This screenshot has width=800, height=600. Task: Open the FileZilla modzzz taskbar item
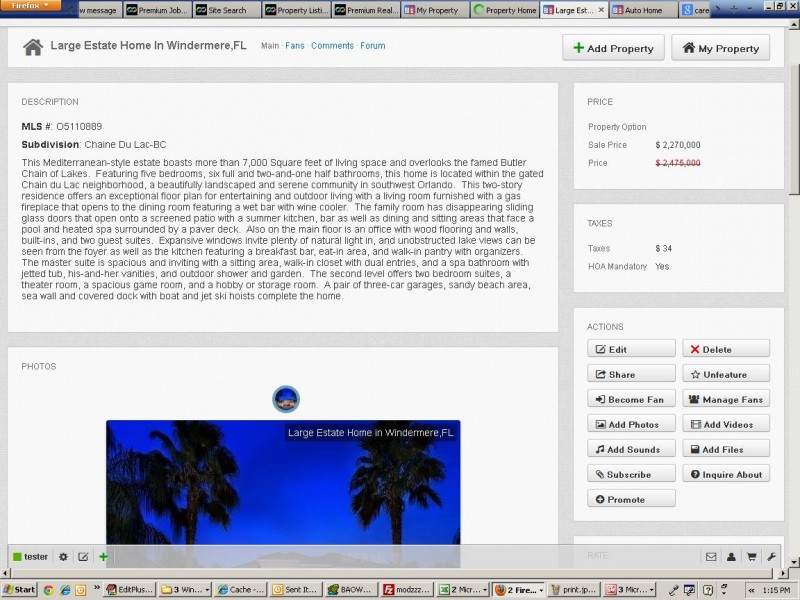click(408, 590)
